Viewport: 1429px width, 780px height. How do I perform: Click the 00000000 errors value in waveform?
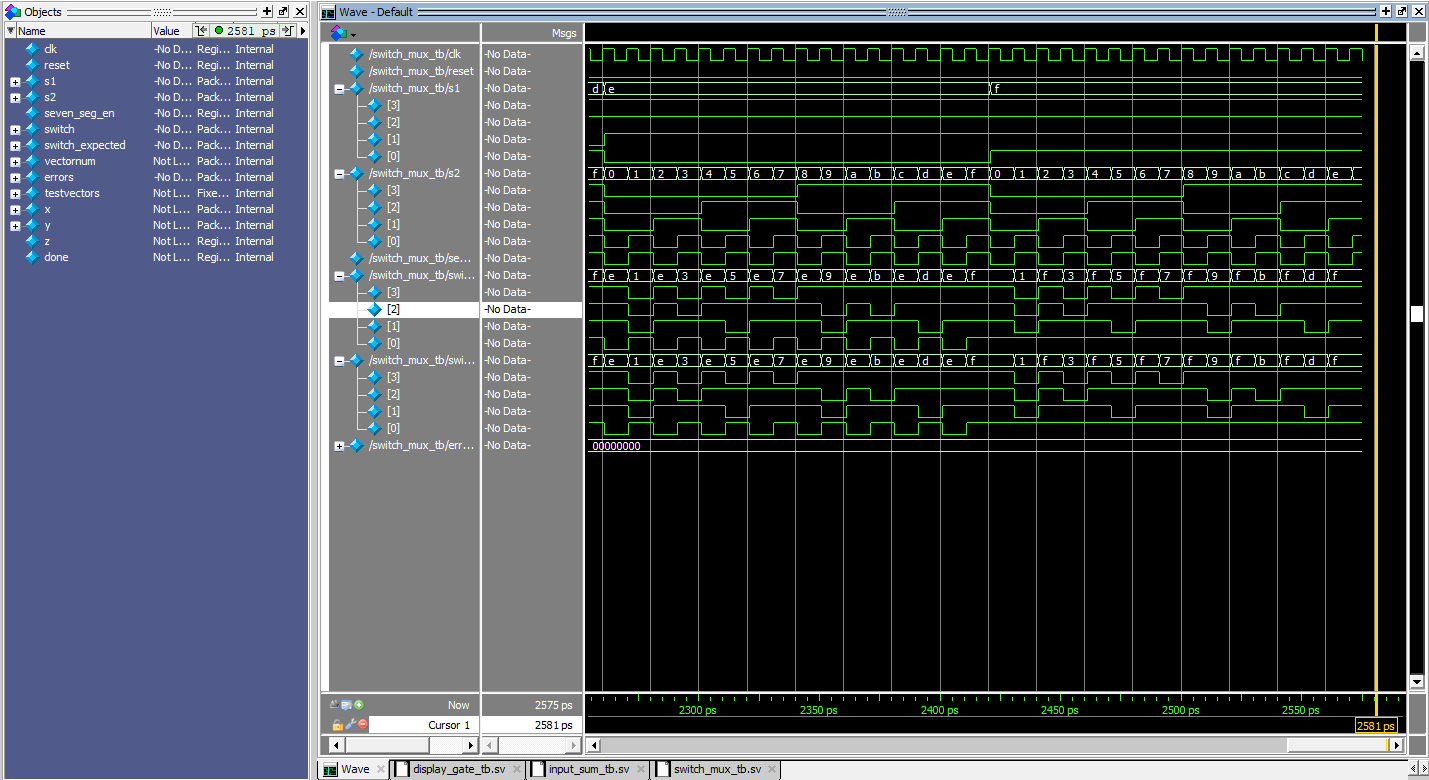616,446
